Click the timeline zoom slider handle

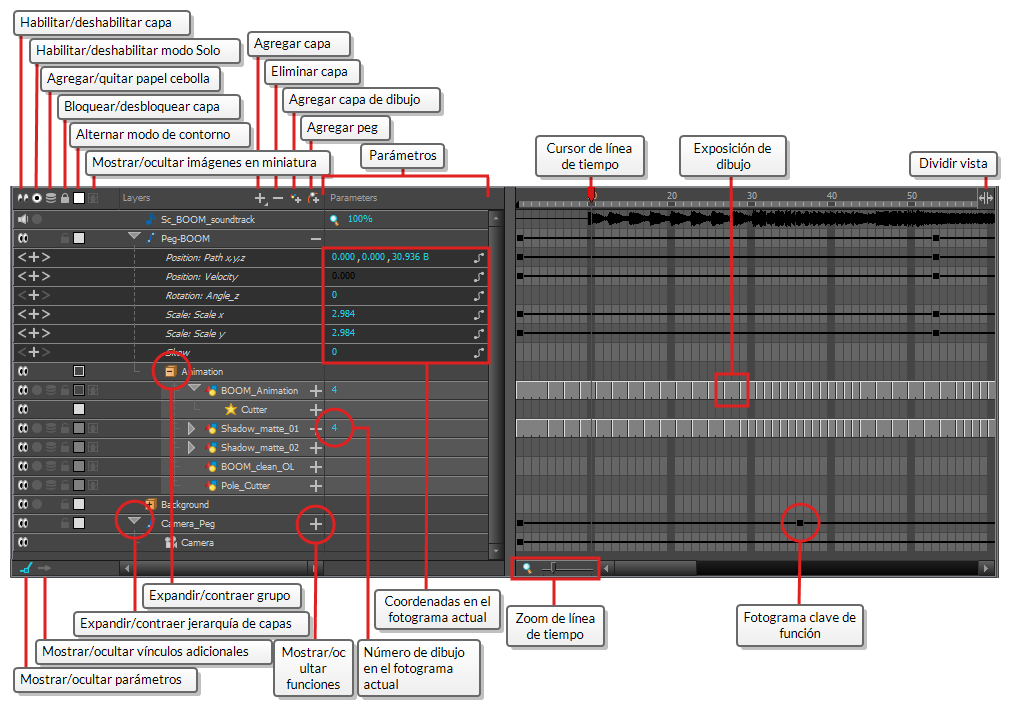[553, 568]
